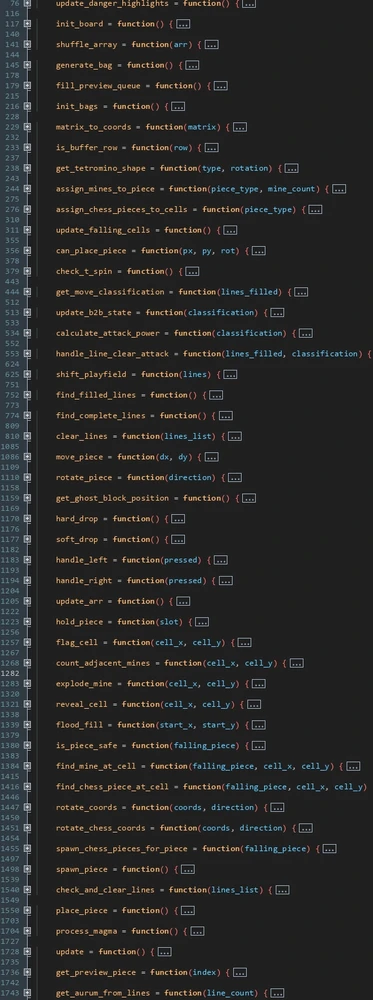Open the ellipsis marker after find_filled_lines
Screen dimensions: 373x1000
tap(216, 395)
